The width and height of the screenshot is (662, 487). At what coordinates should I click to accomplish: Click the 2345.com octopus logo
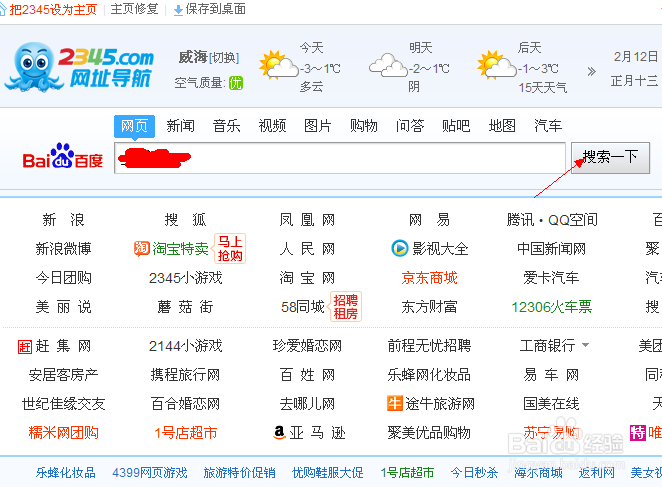point(80,67)
